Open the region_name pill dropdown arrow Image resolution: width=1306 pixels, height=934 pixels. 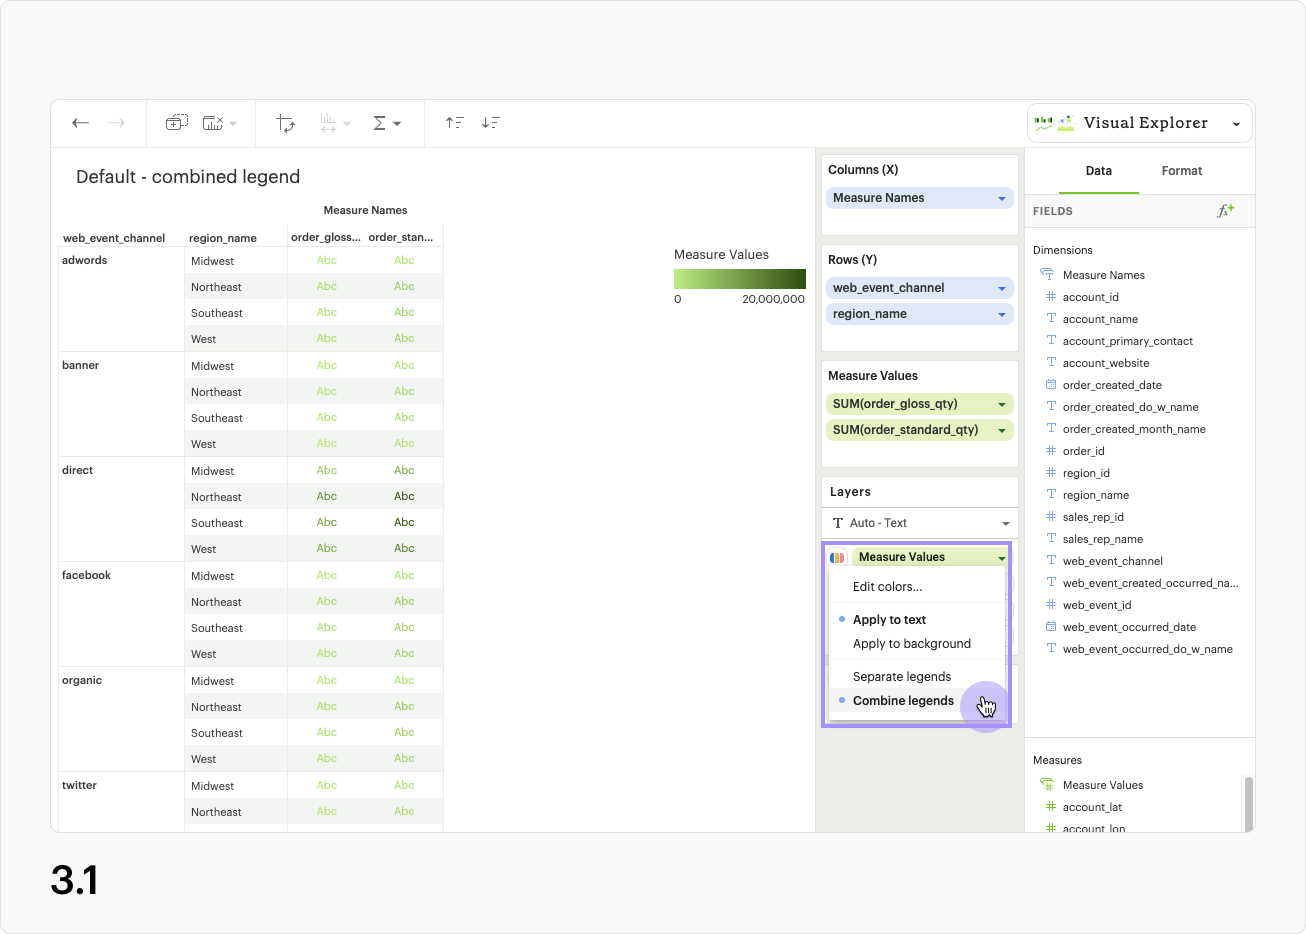click(x=1001, y=315)
